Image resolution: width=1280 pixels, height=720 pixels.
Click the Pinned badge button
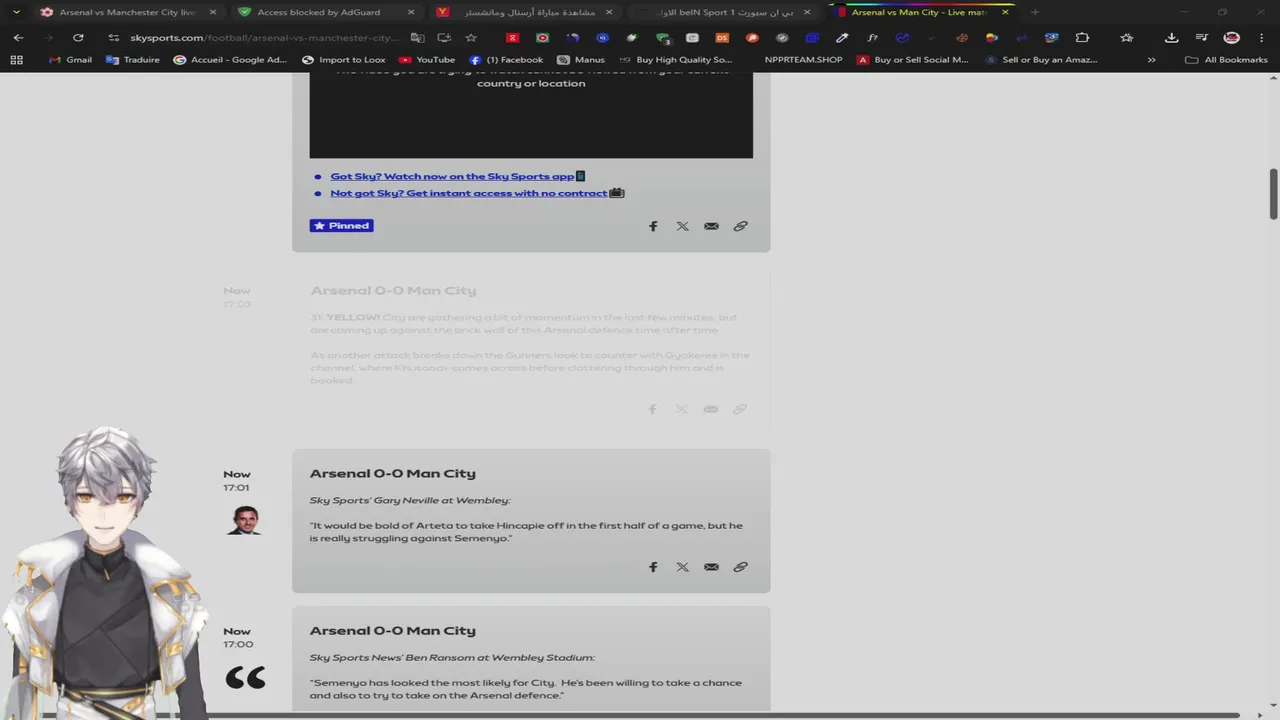coord(341,226)
